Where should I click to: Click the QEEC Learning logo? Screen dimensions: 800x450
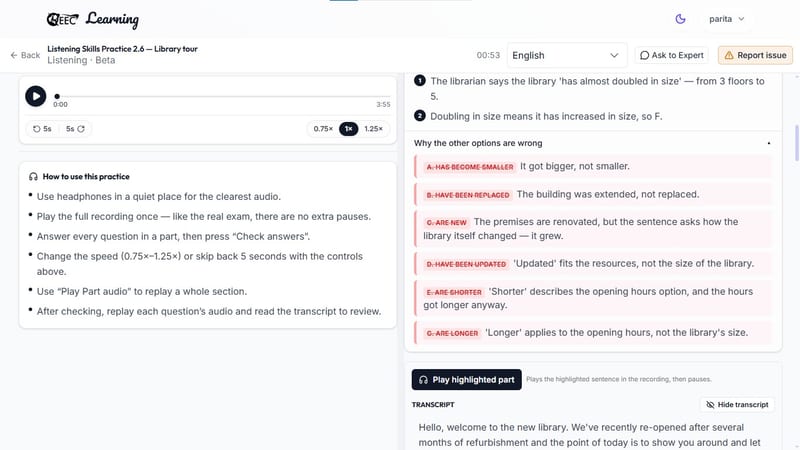[92, 19]
